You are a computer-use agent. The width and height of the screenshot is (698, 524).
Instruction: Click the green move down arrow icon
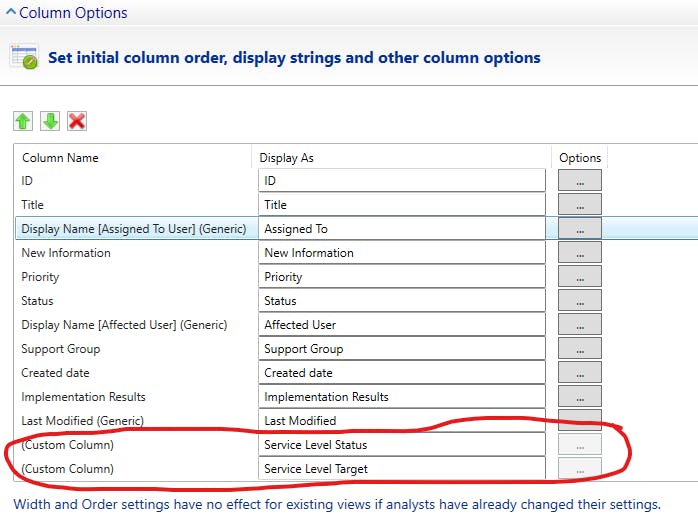(x=50, y=121)
